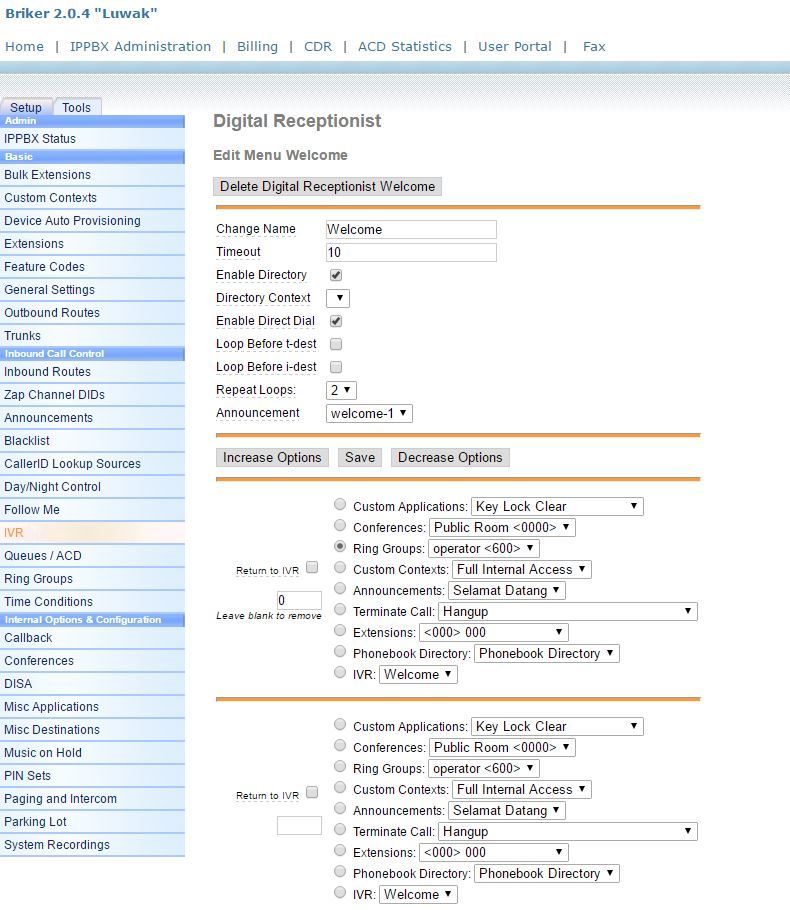Open Time Conditions in sidebar
Viewport: 790px width, 910px height.
92,602
